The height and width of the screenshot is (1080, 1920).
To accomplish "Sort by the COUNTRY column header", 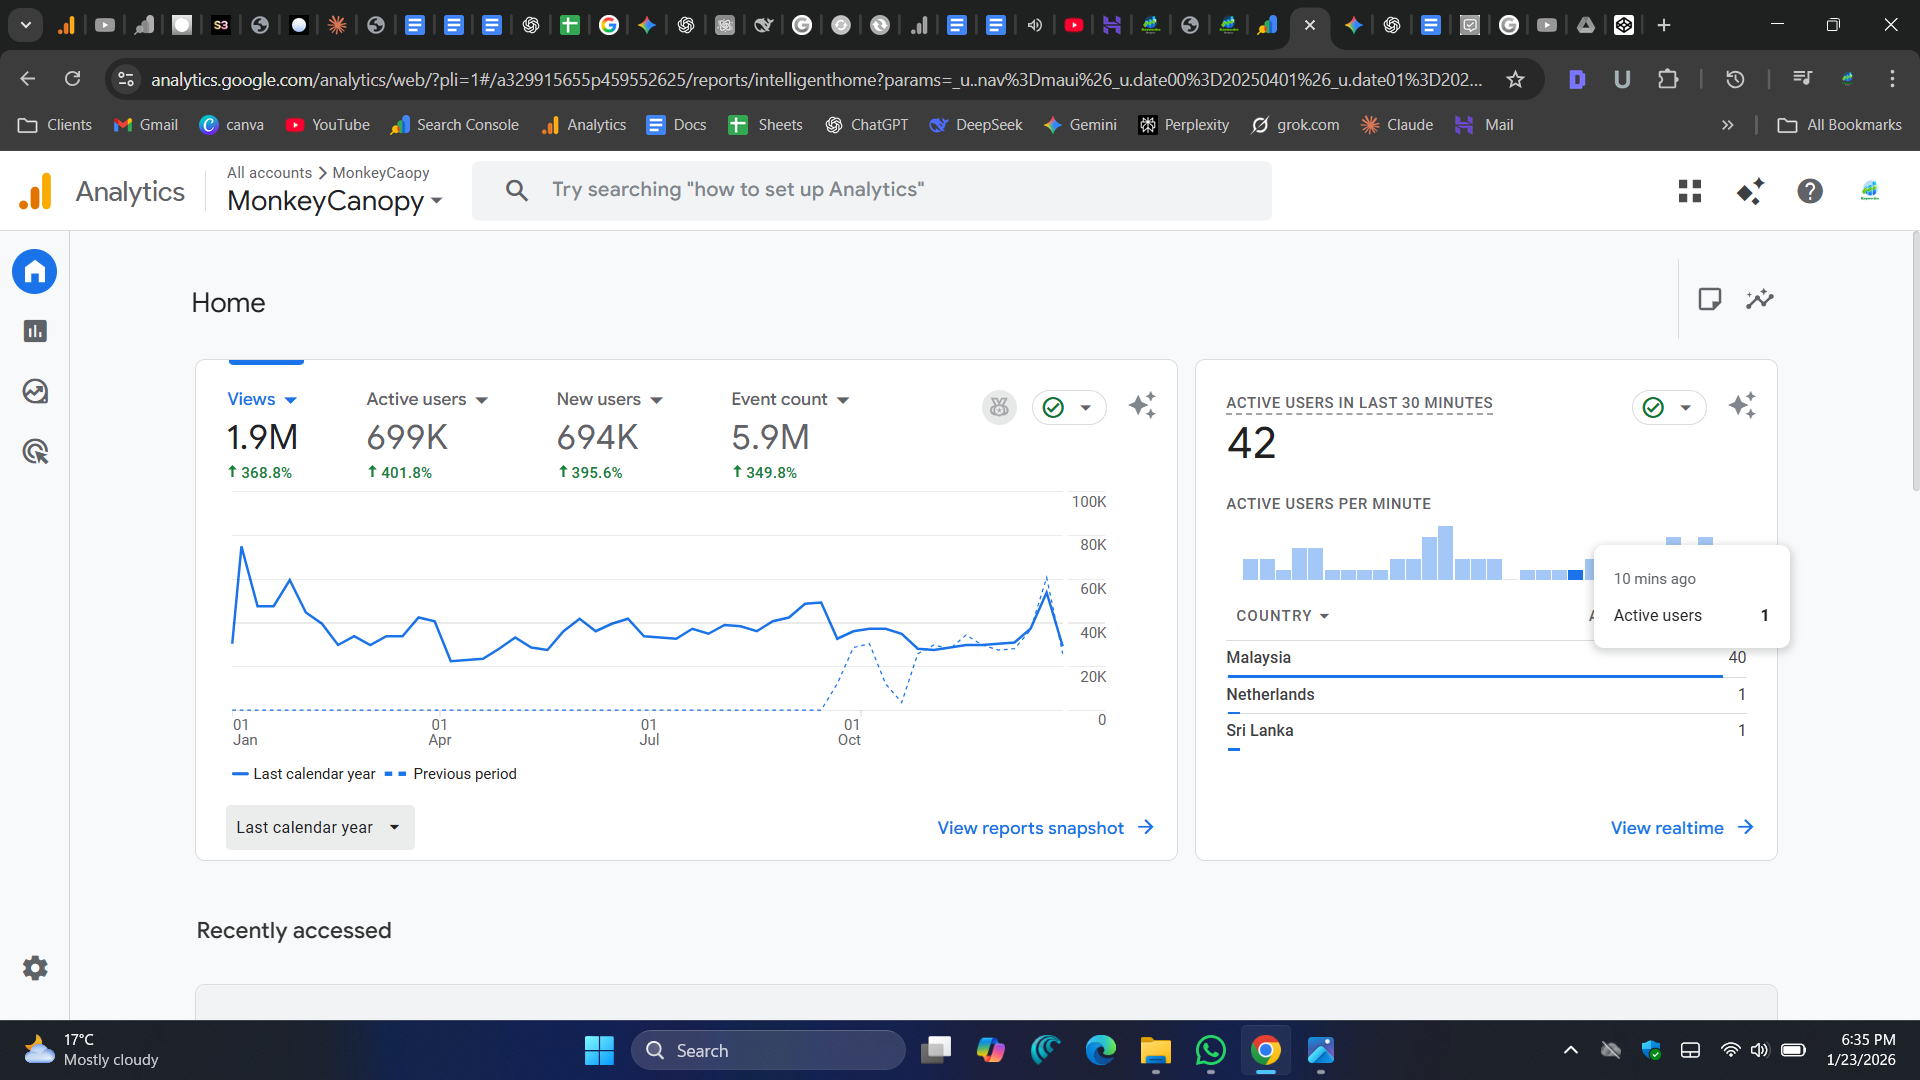I will click(1283, 615).
